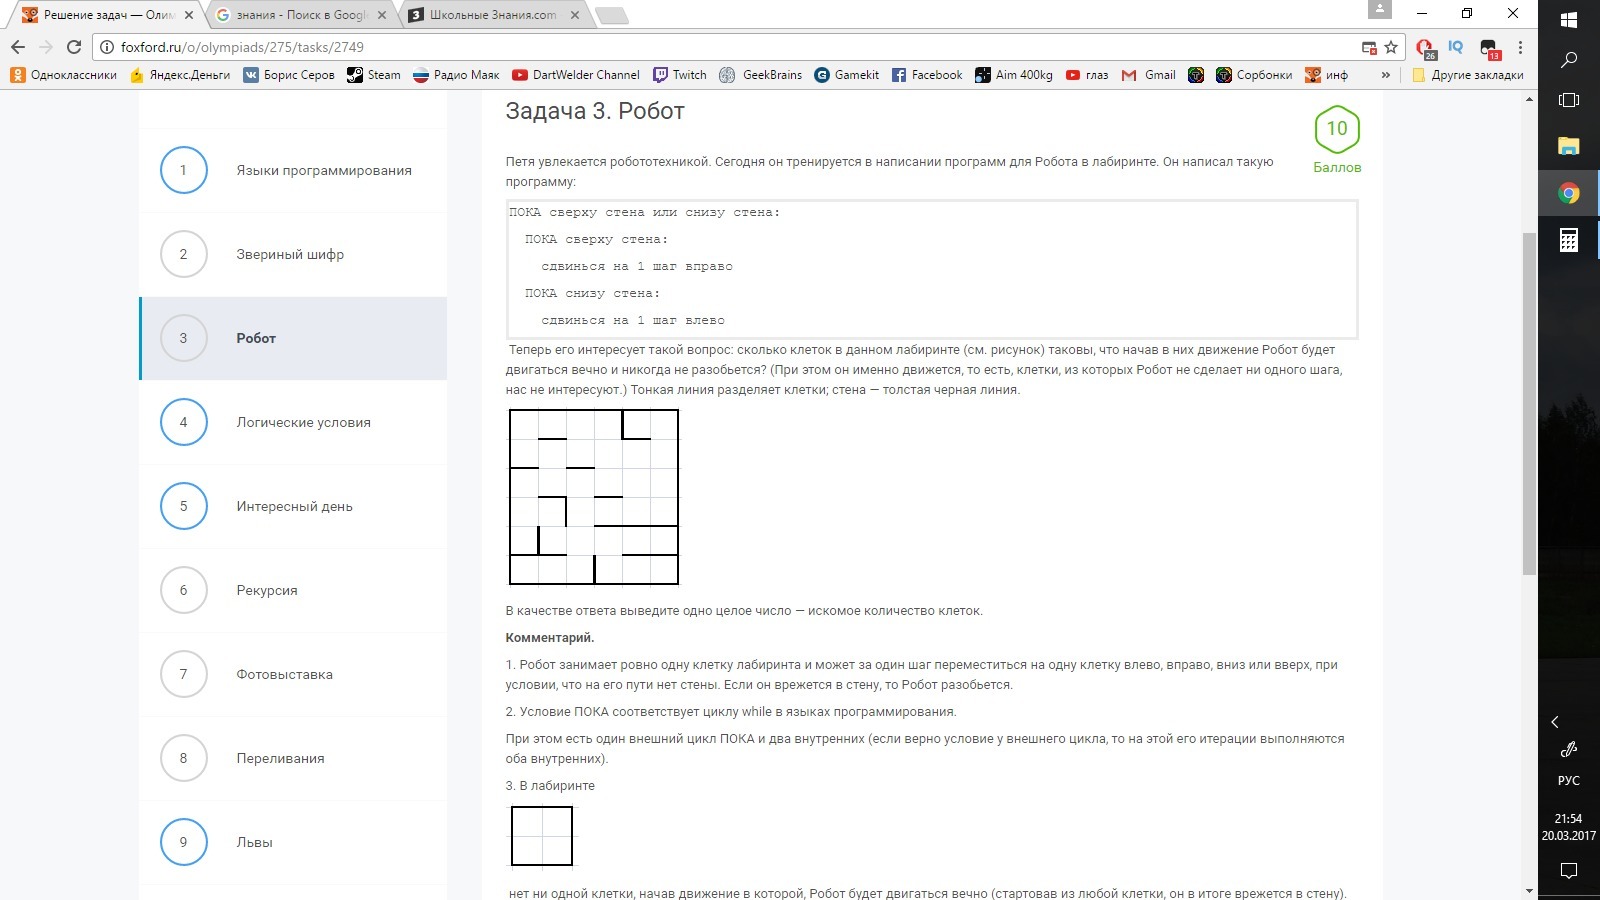Open the Facebook bookmark
The image size is (1600, 900).
point(927,75)
